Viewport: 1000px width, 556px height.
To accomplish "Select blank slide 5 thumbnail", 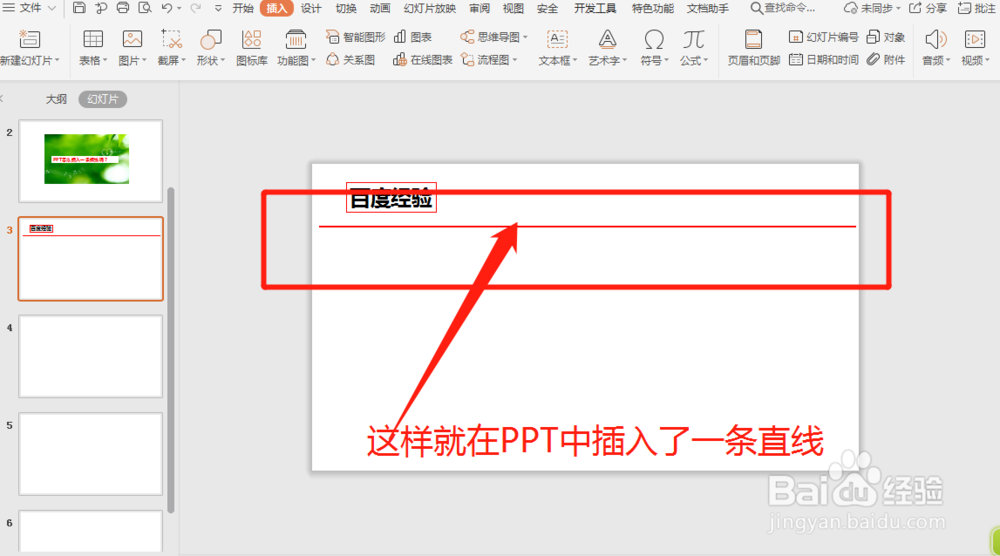I will 91,454.
